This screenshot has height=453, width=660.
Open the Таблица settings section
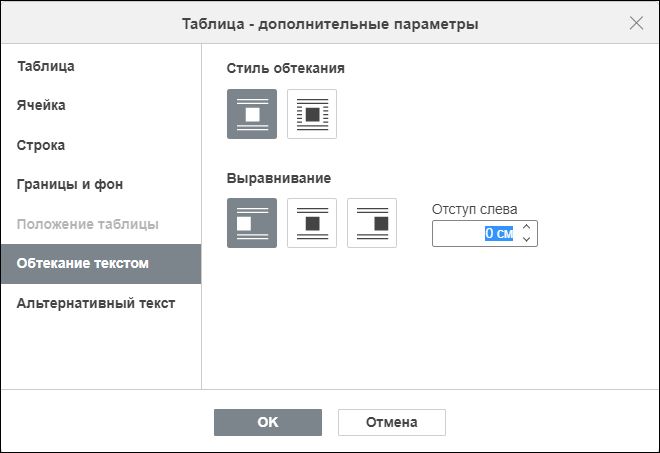coord(101,66)
